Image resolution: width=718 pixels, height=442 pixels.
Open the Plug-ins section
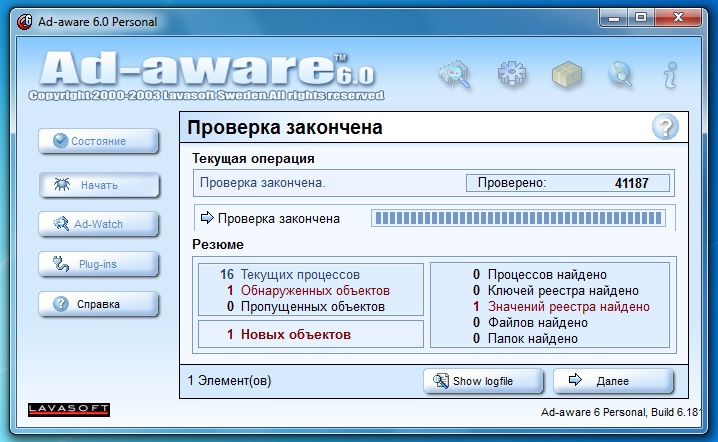[98, 264]
